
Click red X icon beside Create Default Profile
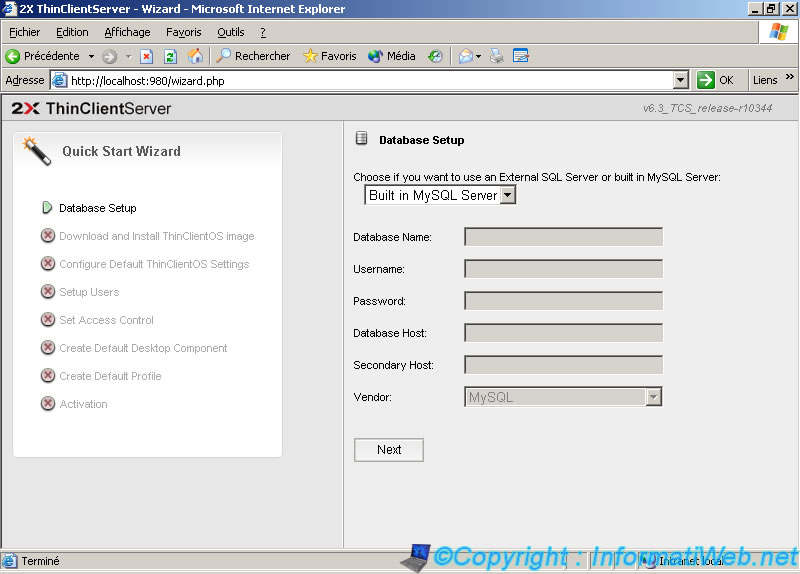pyautogui.click(x=47, y=376)
